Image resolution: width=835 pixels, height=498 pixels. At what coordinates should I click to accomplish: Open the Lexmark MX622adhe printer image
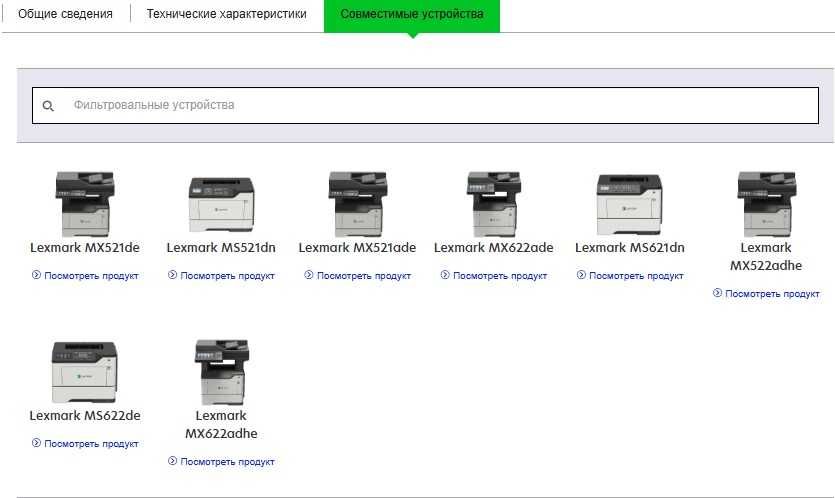[221, 372]
